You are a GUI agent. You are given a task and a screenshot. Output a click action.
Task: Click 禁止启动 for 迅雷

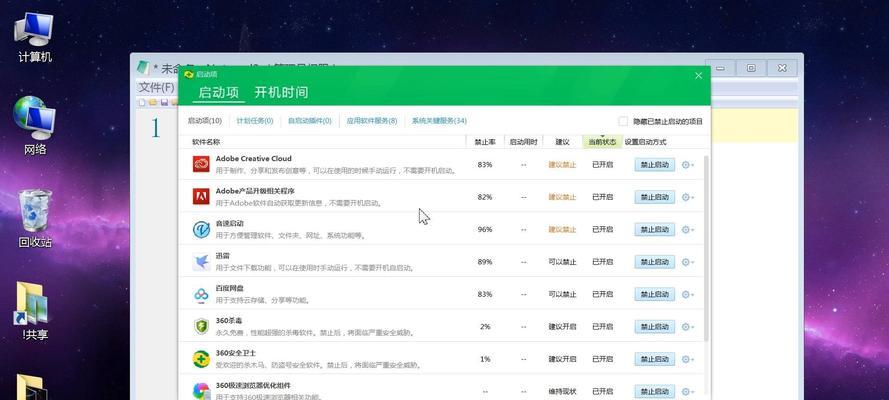pos(655,262)
